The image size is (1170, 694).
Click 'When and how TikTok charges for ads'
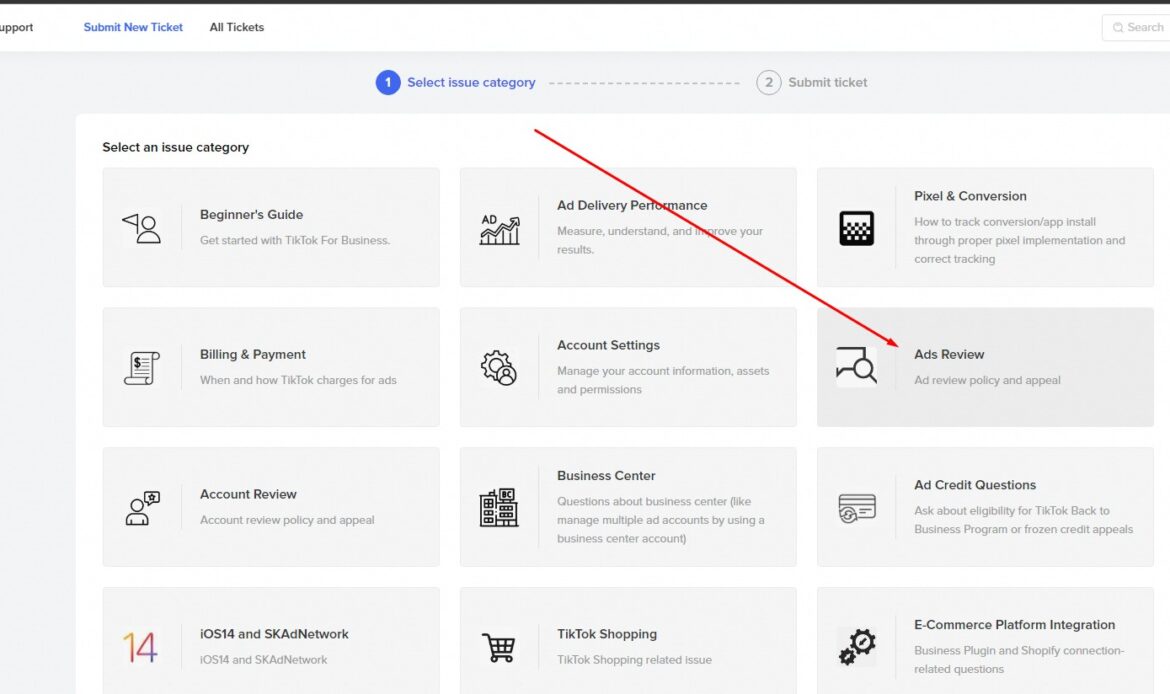(298, 380)
